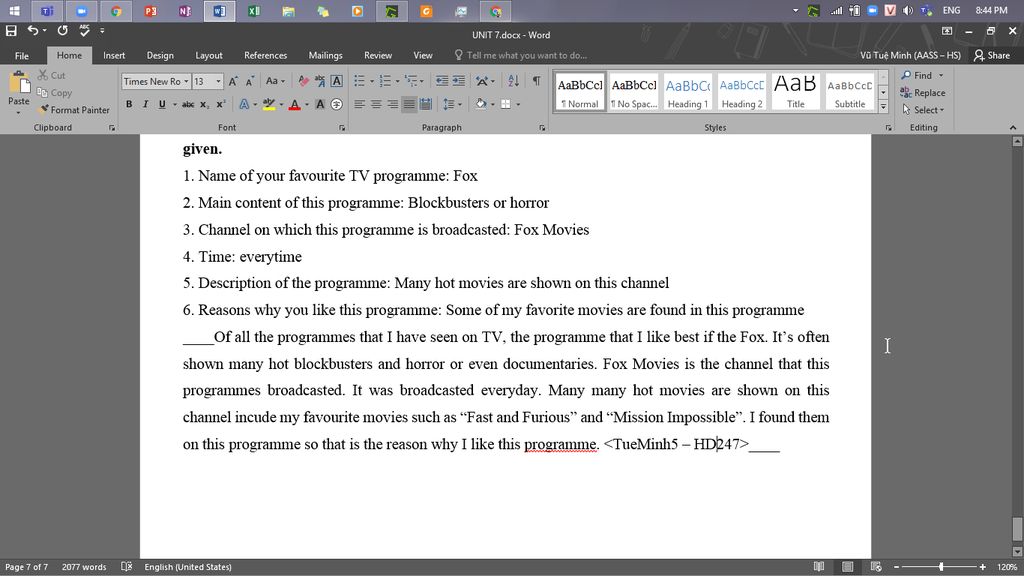
Task: Decrease font size with Shrink Font
Action: [x=250, y=81]
